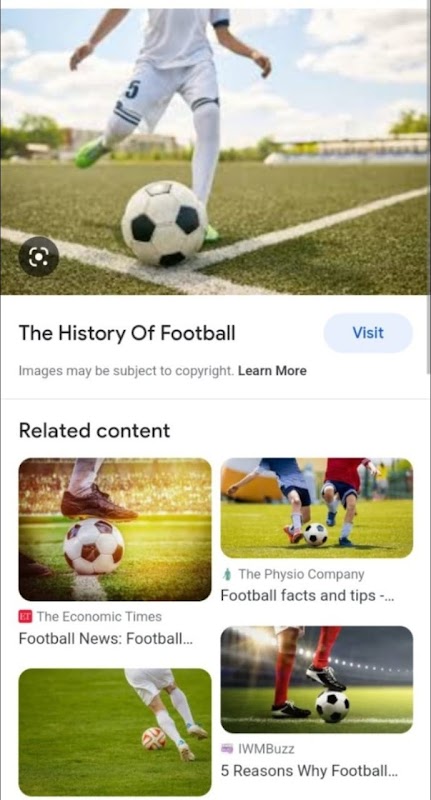This screenshot has height=800, width=431.
Task: Click The Economic Times ET favicon
Action: [26, 617]
